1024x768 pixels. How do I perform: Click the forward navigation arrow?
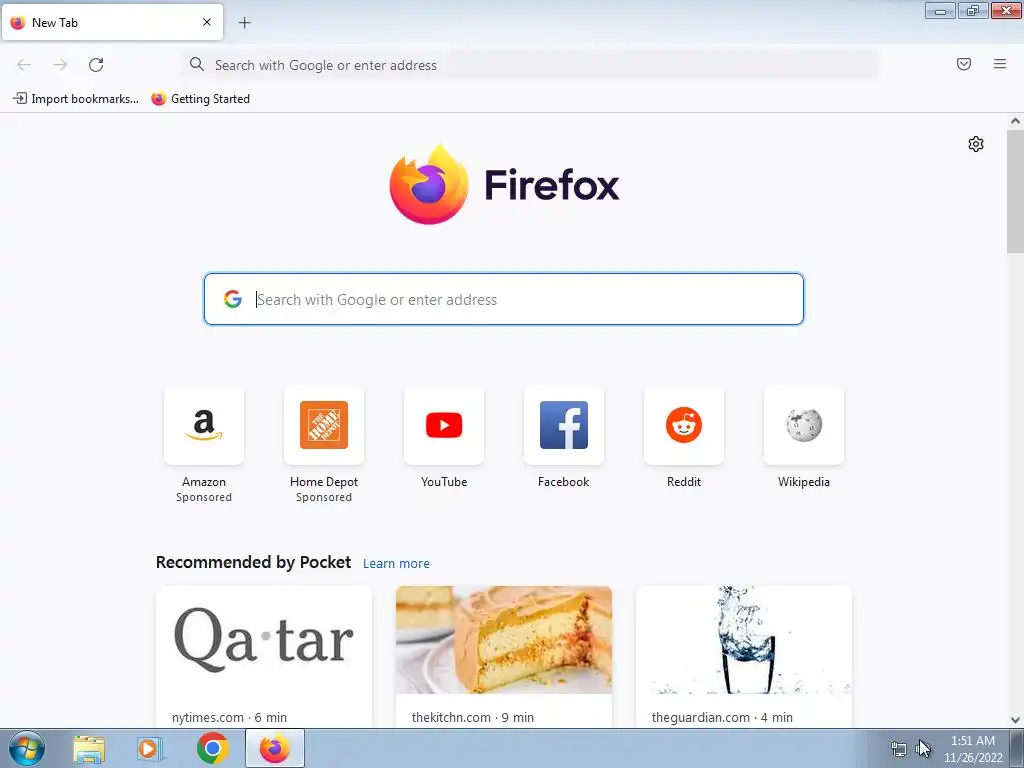[60, 65]
